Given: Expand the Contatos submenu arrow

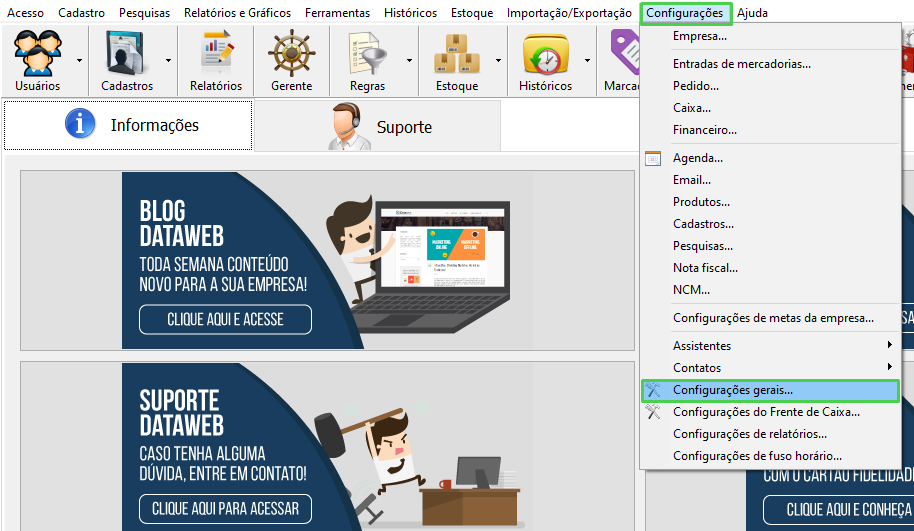Looking at the screenshot, I should [890, 367].
